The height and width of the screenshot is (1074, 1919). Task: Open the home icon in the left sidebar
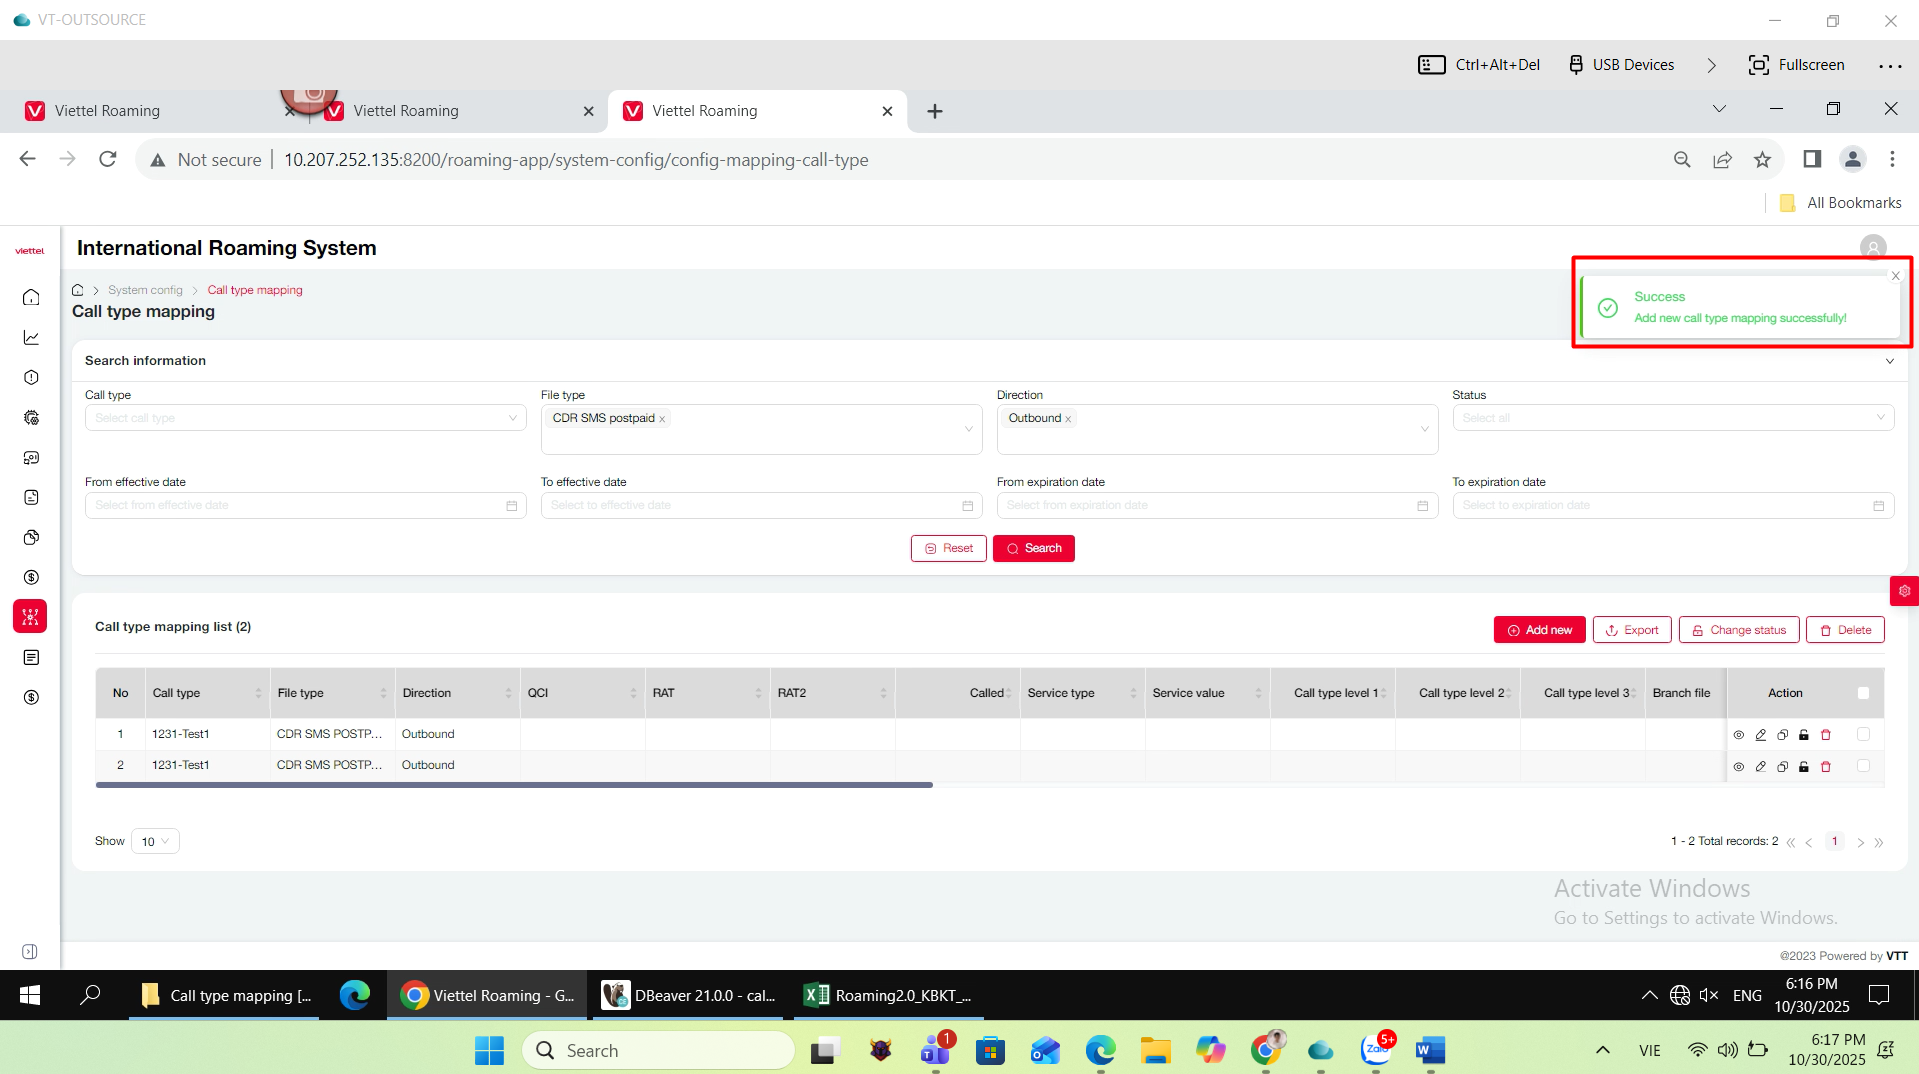pyautogui.click(x=31, y=297)
